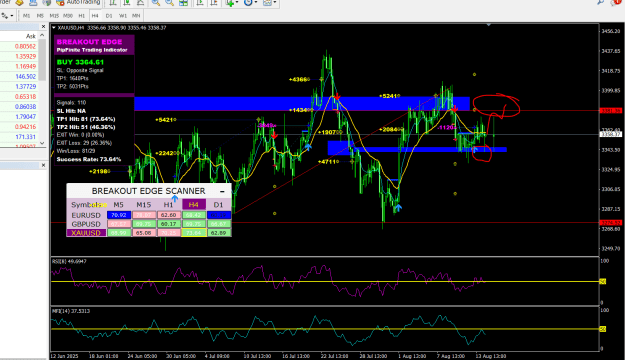Close the lower left panel
Viewport: 625px width, 360px height.
click(43, 165)
